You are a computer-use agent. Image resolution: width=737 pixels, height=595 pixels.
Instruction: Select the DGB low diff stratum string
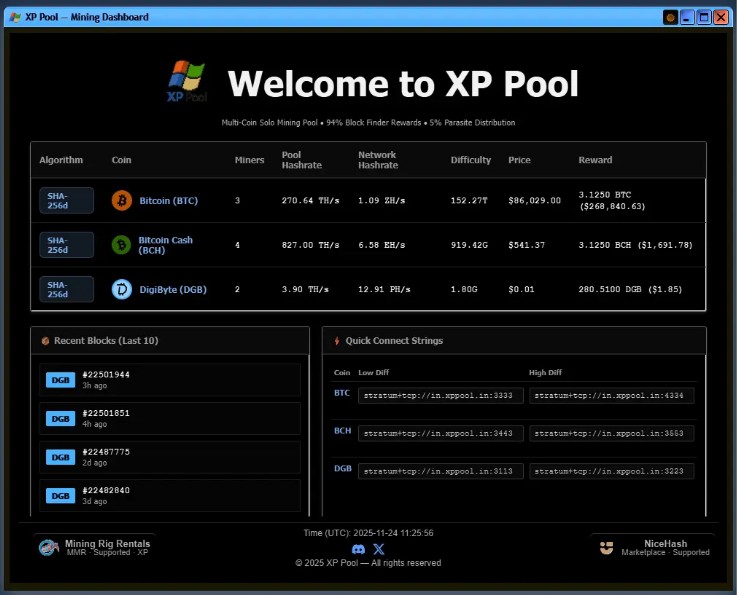click(x=440, y=471)
